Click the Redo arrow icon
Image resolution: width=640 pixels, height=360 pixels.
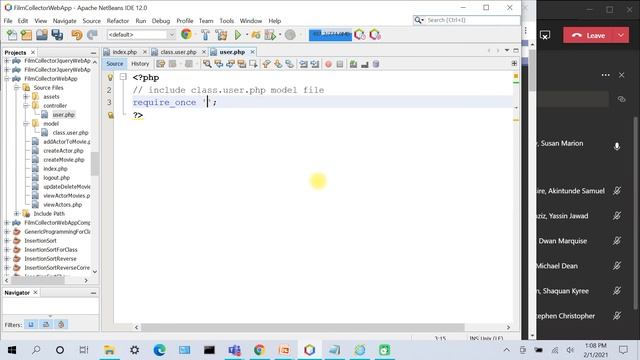[92, 35]
